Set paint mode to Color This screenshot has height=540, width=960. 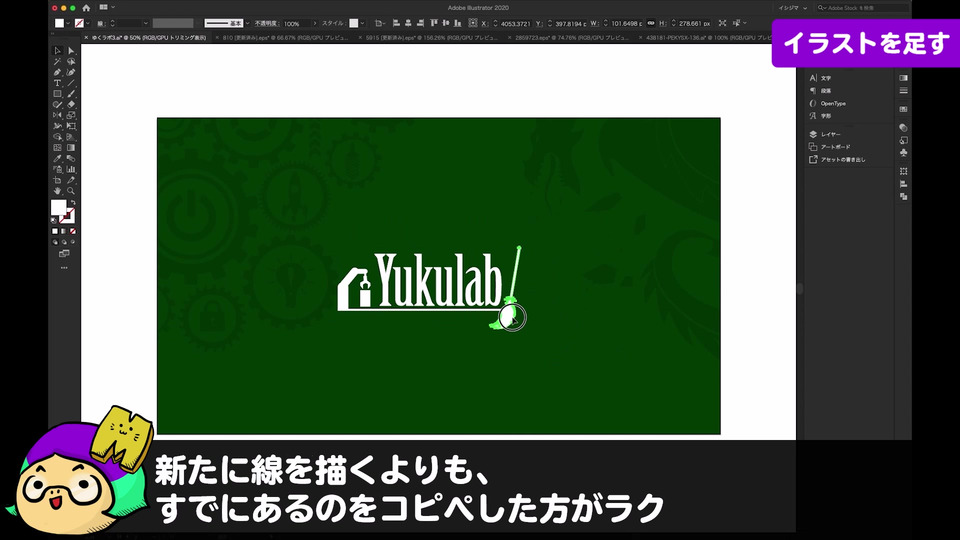pyautogui.click(x=54, y=231)
